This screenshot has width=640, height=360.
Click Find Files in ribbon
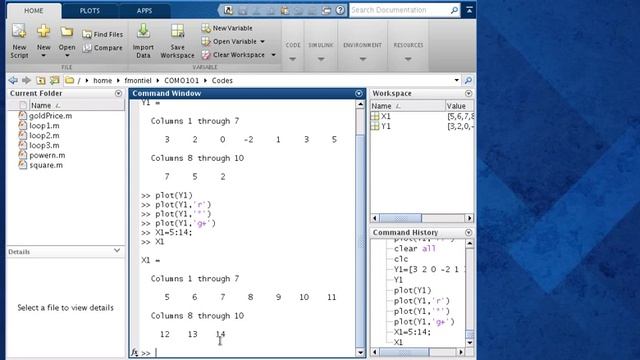point(102,34)
